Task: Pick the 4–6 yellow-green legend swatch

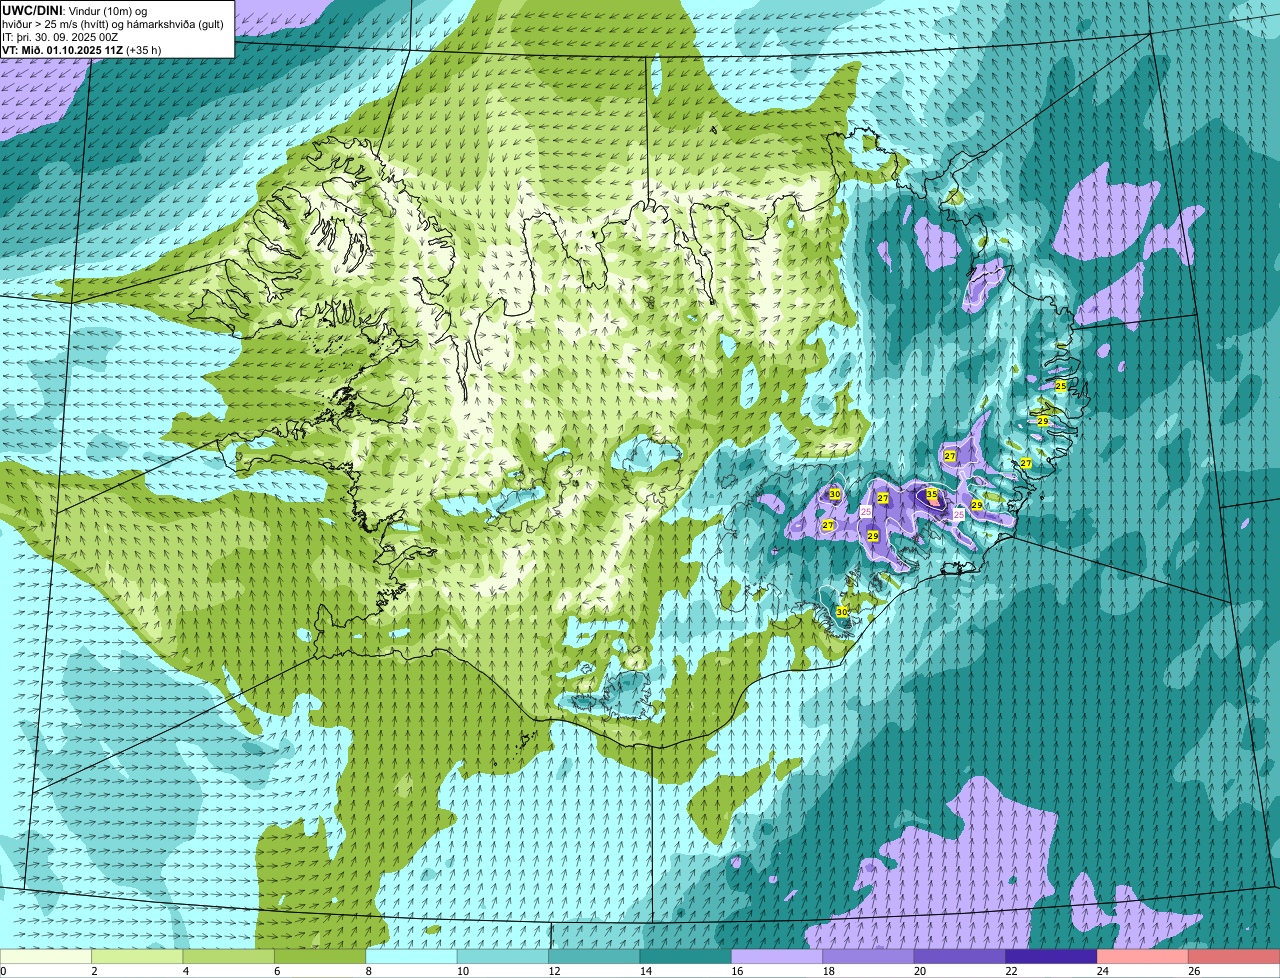Action: click(229, 957)
